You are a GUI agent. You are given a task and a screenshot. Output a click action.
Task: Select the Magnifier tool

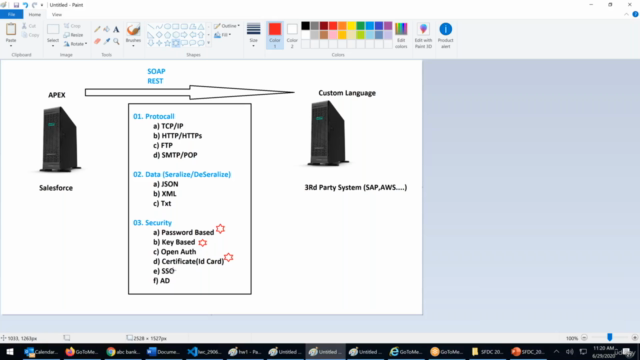pyautogui.click(x=116, y=41)
